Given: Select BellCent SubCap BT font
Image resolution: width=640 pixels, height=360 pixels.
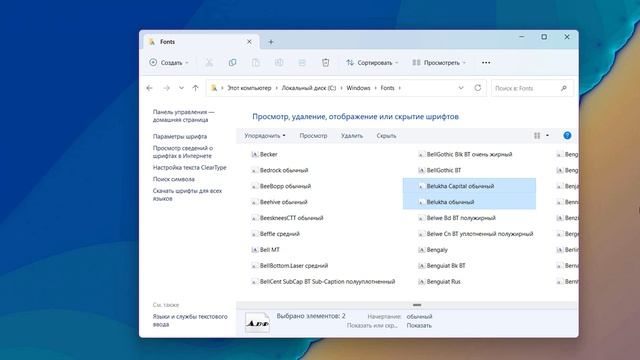Looking at the screenshot, I should (x=323, y=282).
